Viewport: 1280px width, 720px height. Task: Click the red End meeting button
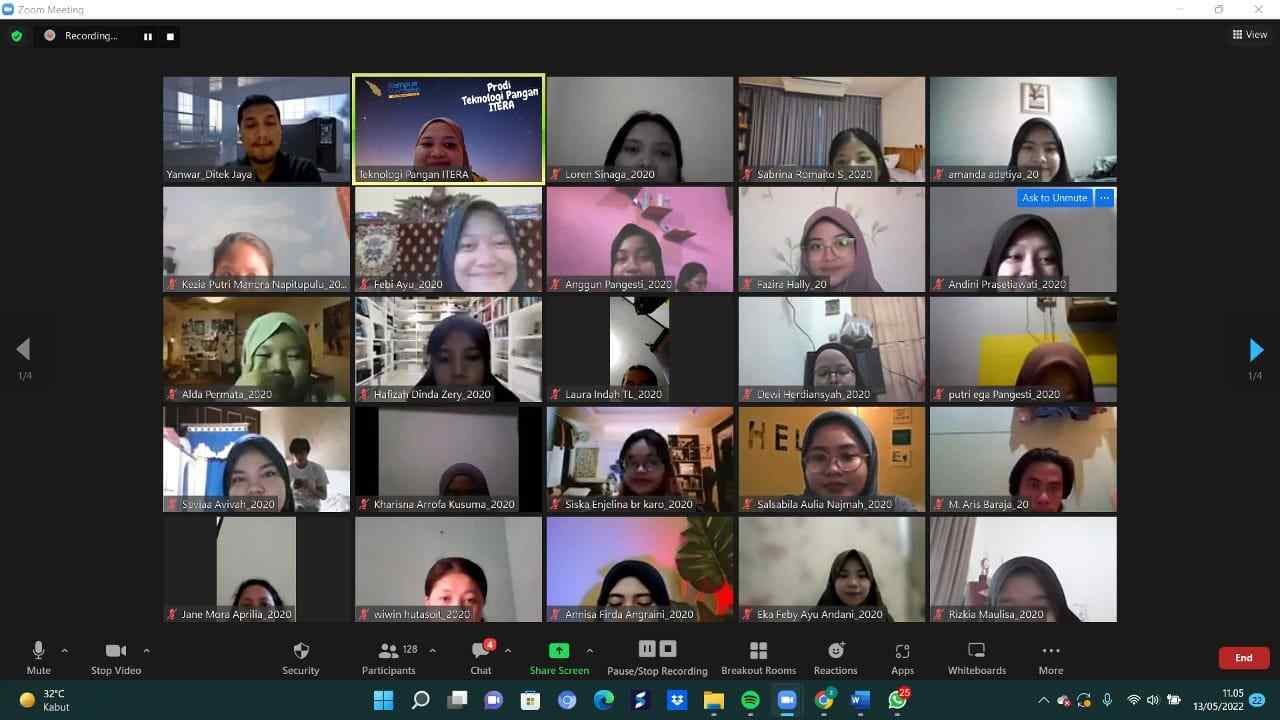point(1243,658)
